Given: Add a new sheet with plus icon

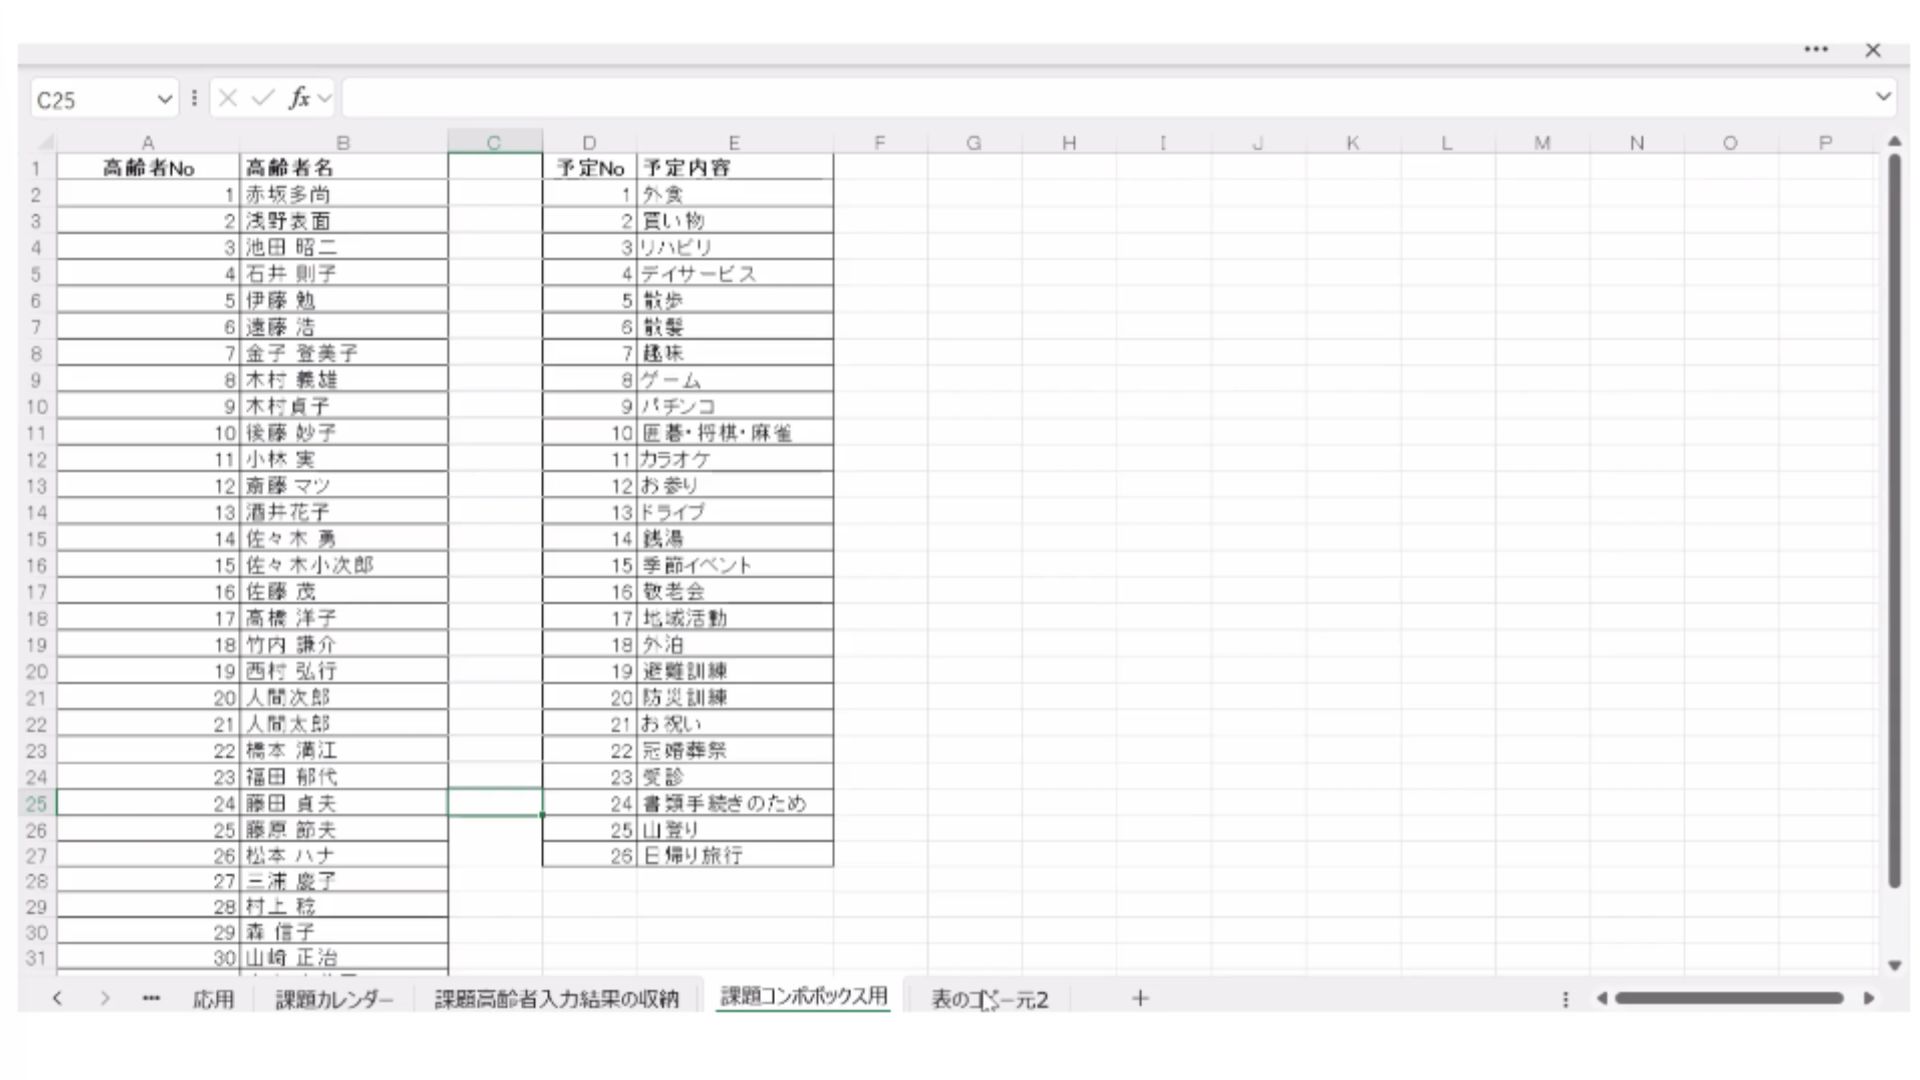Looking at the screenshot, I should (1140, 998).
